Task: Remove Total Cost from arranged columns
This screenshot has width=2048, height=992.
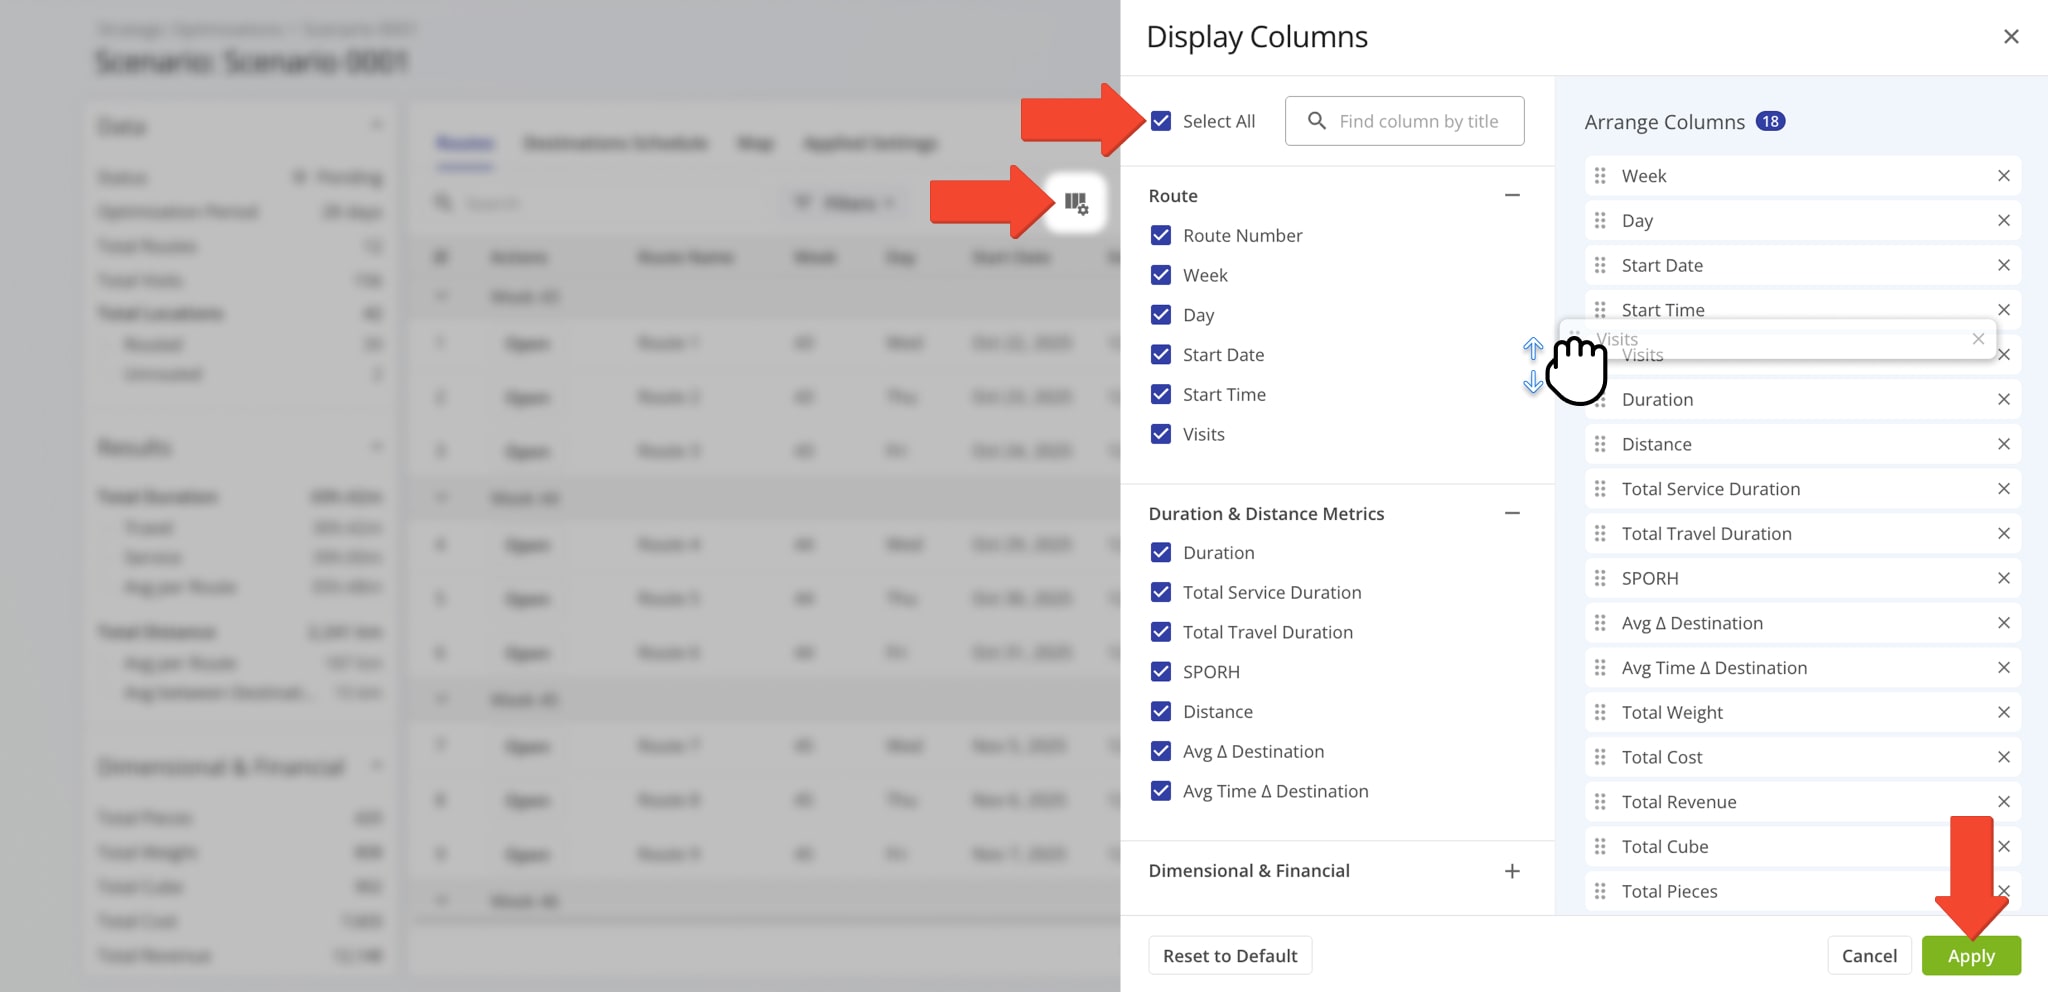Action: pyautogui.click(x=2003, y=757)
